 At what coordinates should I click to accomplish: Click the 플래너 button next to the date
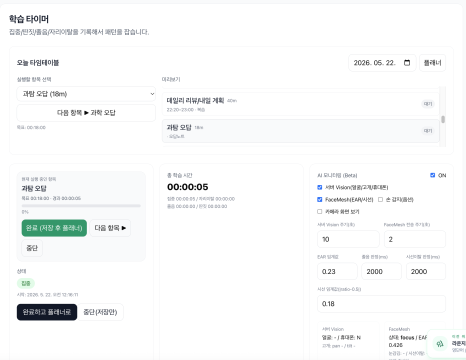(432, 63)
